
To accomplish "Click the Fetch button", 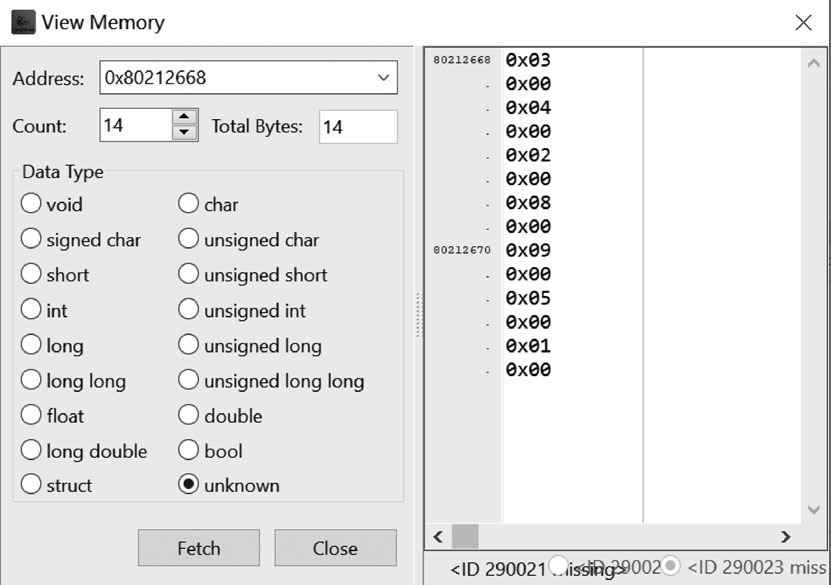I will tap(199, 548).
